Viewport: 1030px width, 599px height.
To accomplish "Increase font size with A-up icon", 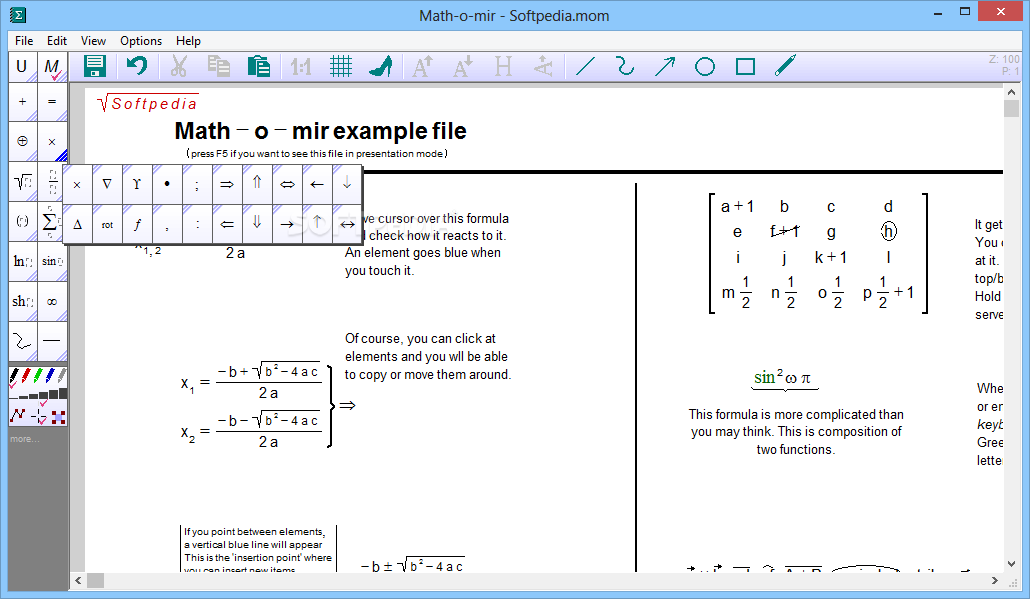I will [x=422, y=66].
